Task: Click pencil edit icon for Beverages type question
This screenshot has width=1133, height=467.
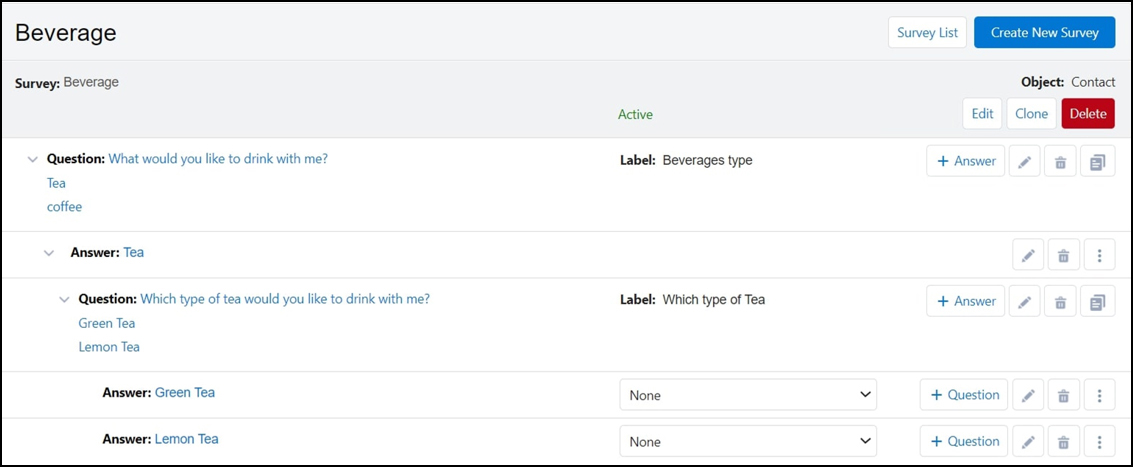Action: tap(1025, 162)
